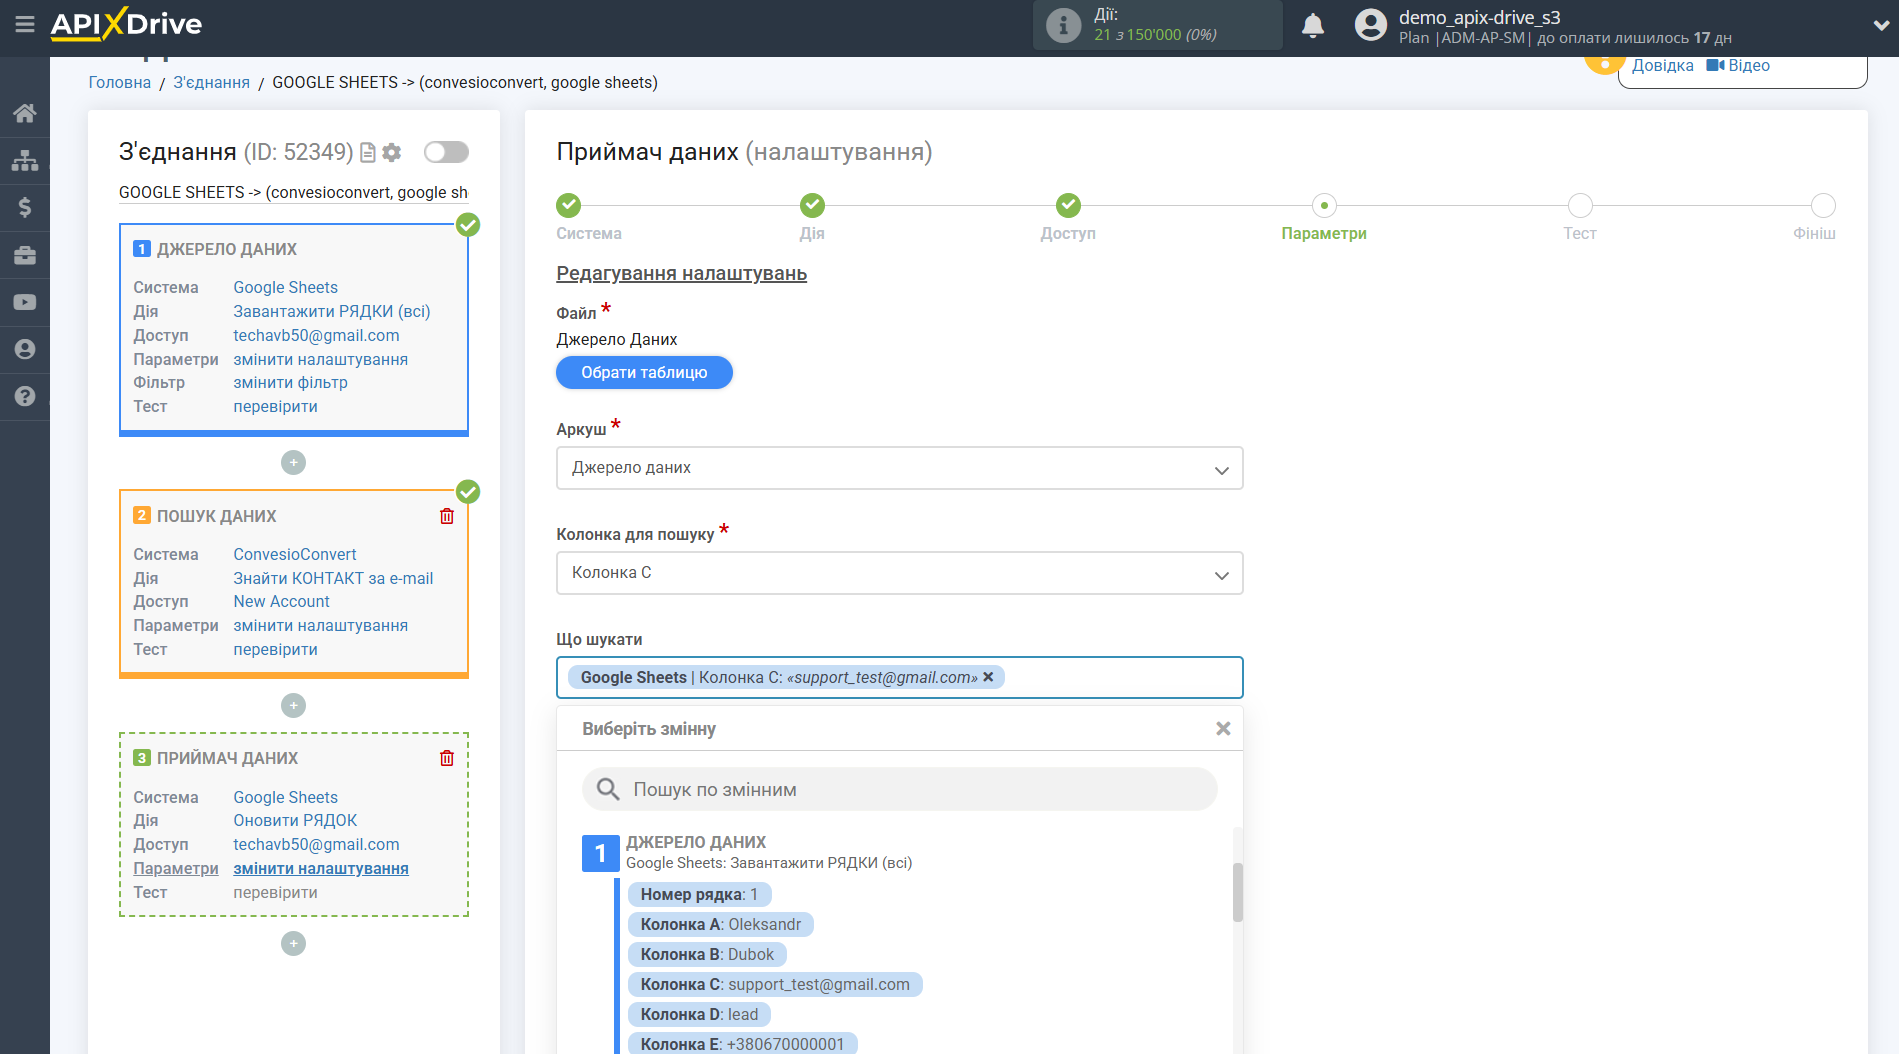
Task: Expand the user account menu chevron
Action: [1880, 25]
